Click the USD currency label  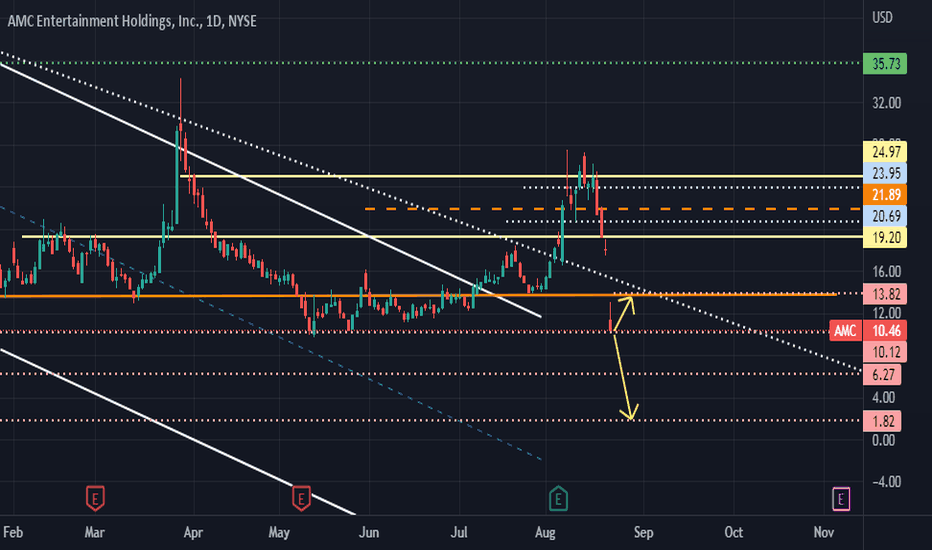882,17
